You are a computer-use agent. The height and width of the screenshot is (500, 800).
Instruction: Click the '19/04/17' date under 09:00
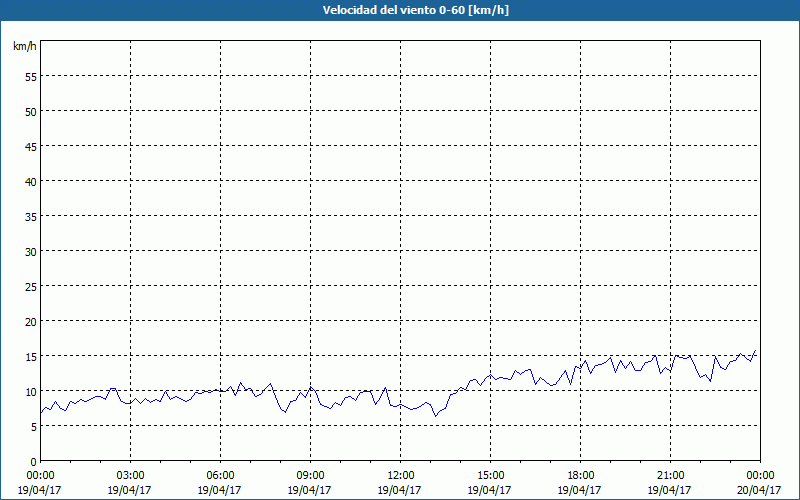[x=309, y=490]
